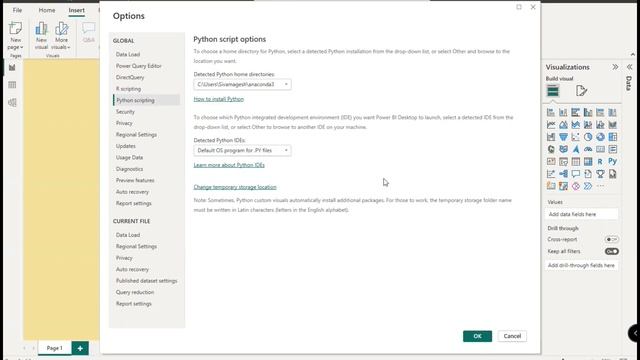Select the Decomposition tree visual

pyautogui.click(x=563, y=174)
